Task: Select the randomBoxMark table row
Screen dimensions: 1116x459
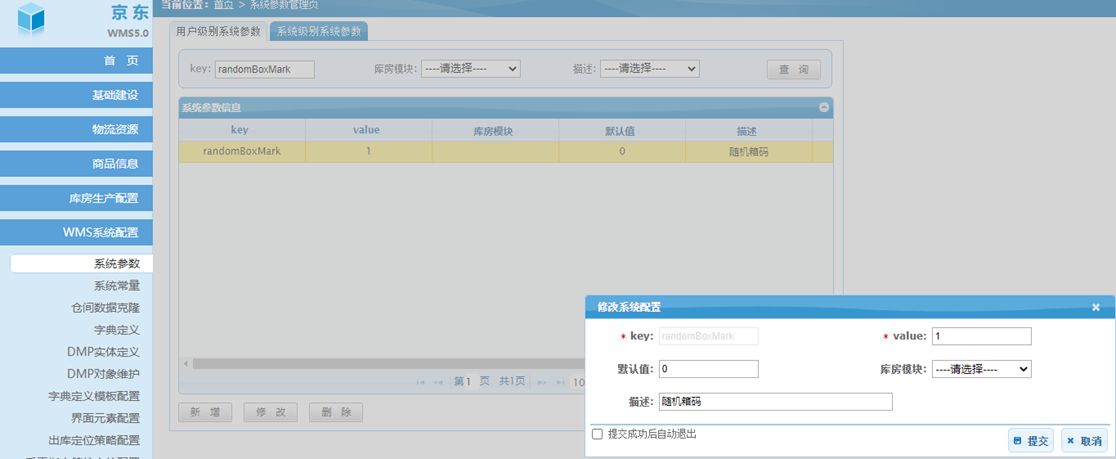Action: click(x=500, y=152)
